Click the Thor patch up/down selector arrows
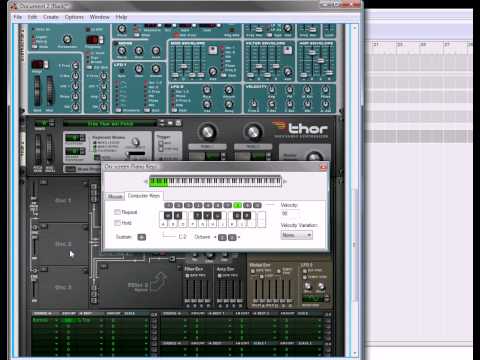Screen dimensions: 480x360 coord(162,123)
